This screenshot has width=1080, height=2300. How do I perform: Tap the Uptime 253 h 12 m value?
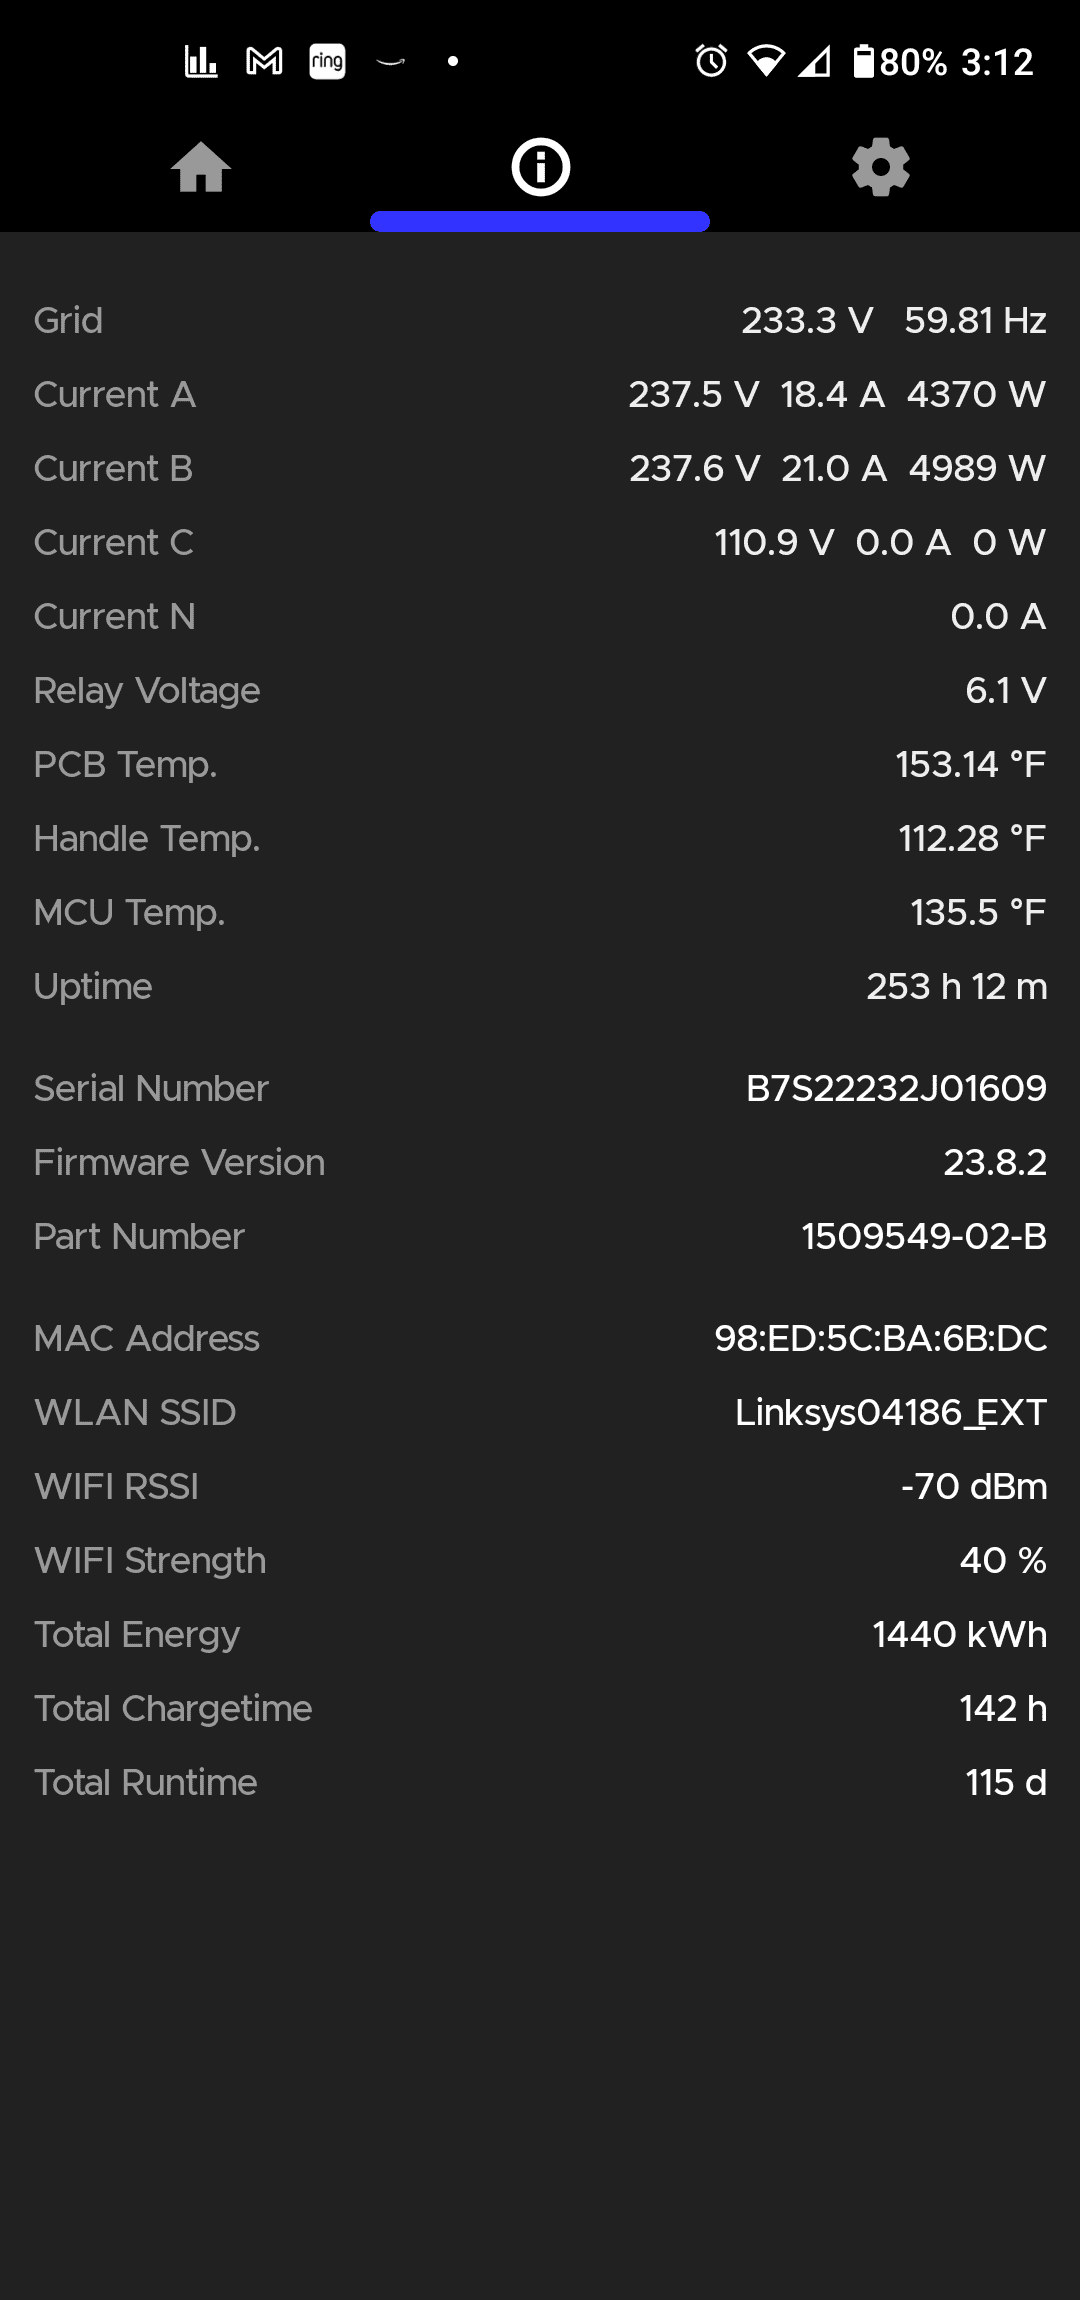coord(956,986)
